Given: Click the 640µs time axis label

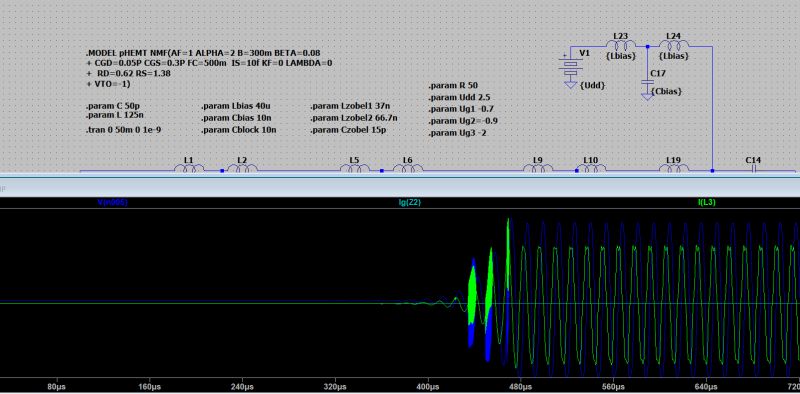Looking at the screenshot, I should pyautogui.click(x=707, y=387).
